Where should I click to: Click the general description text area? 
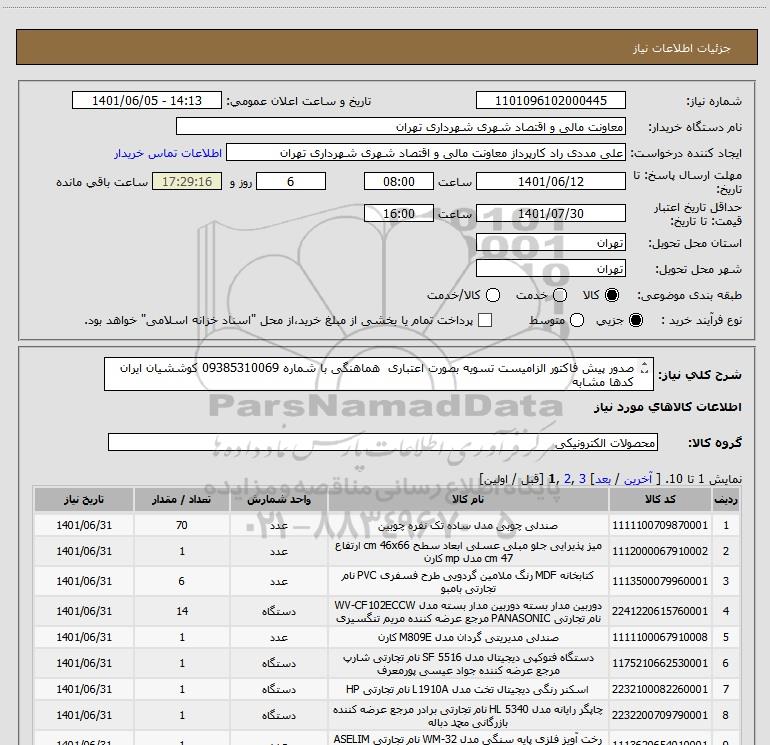pos(379,374)
